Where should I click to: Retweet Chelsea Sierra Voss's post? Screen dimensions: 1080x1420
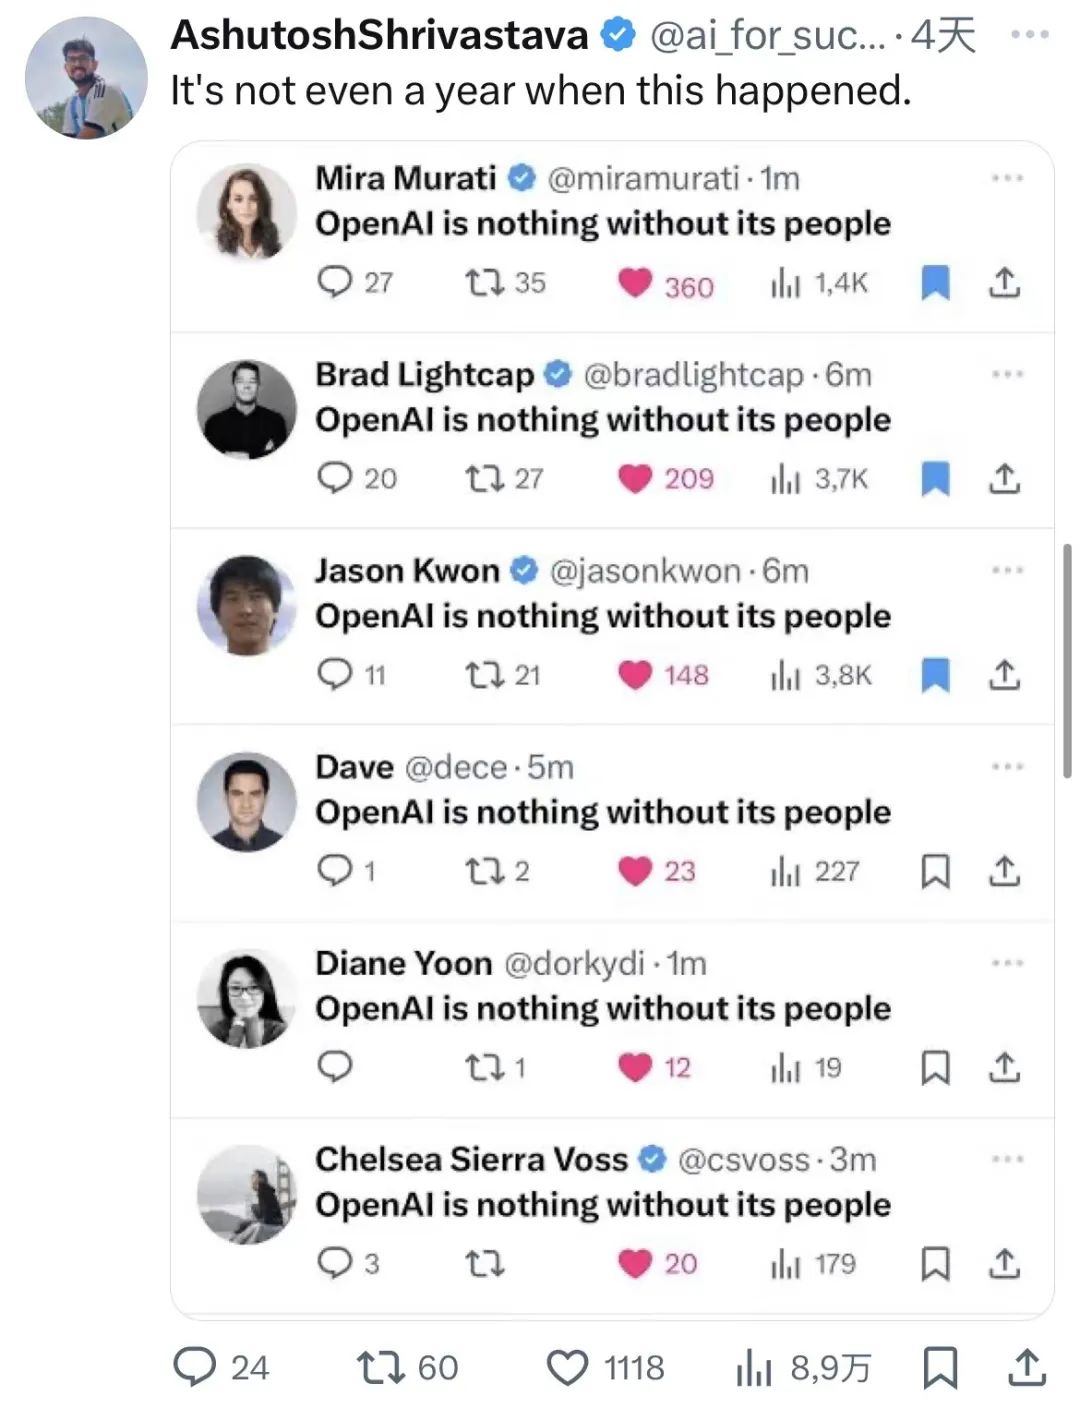485,1264
